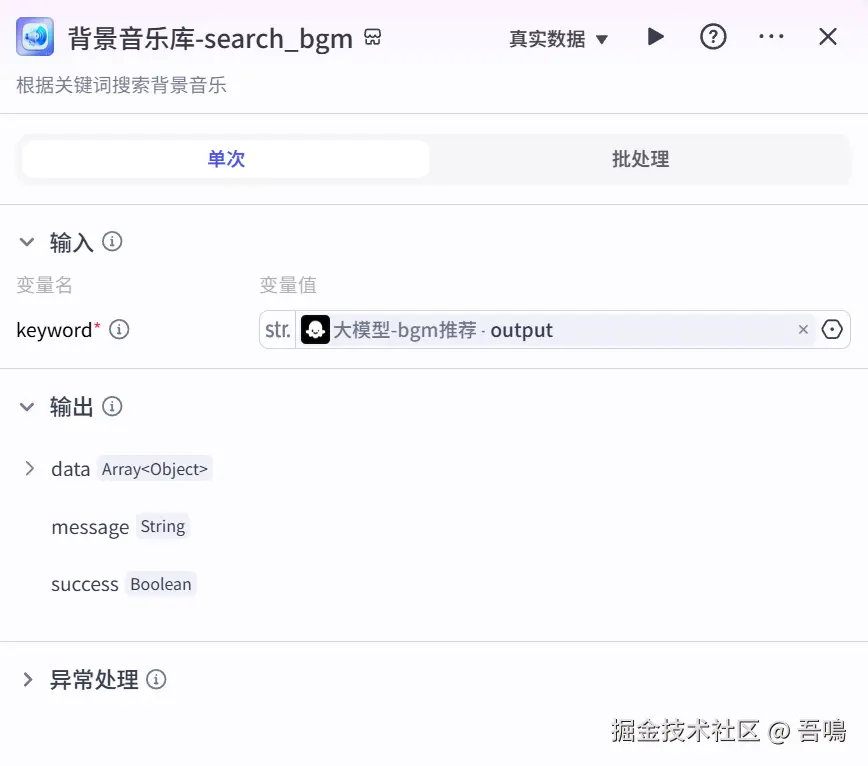Click the message String output row
Viewport: 868px width, 766px height.
tap(120, 526)
